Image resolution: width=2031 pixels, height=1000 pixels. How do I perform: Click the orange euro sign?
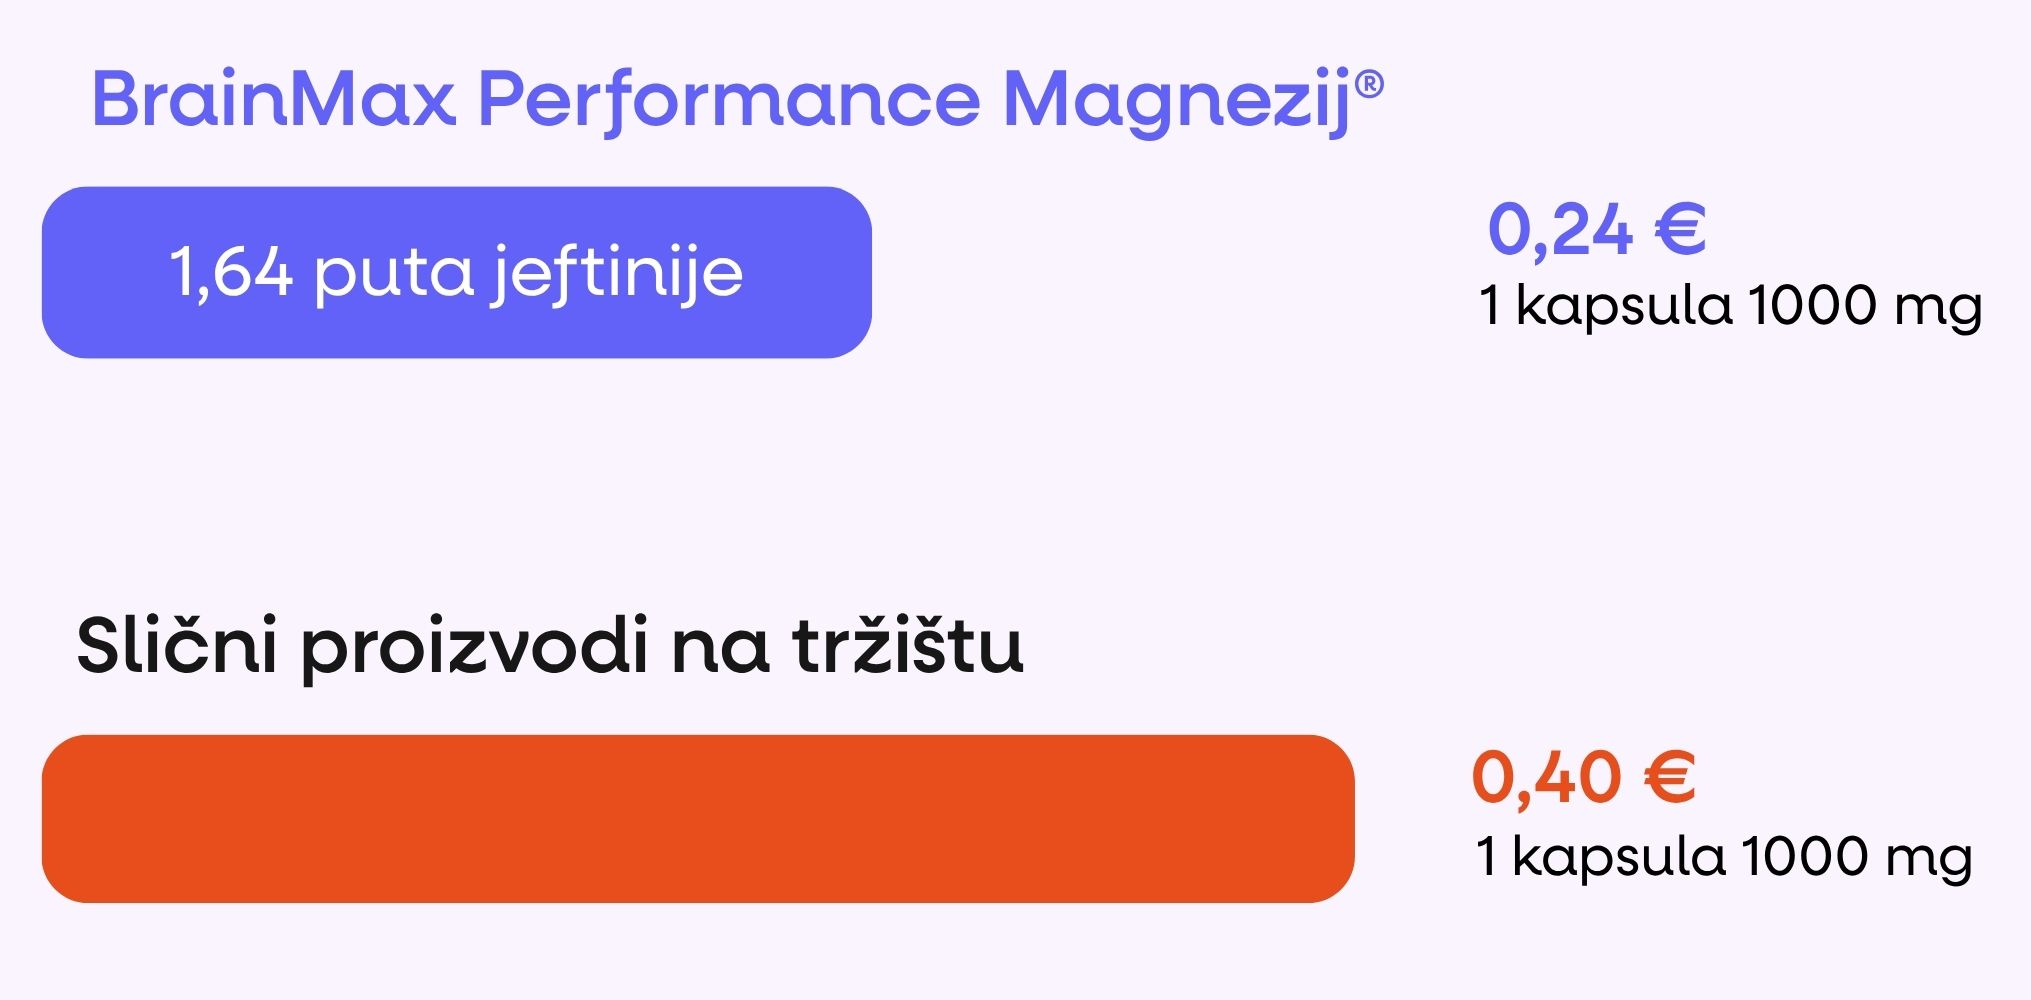(1670, 777)
